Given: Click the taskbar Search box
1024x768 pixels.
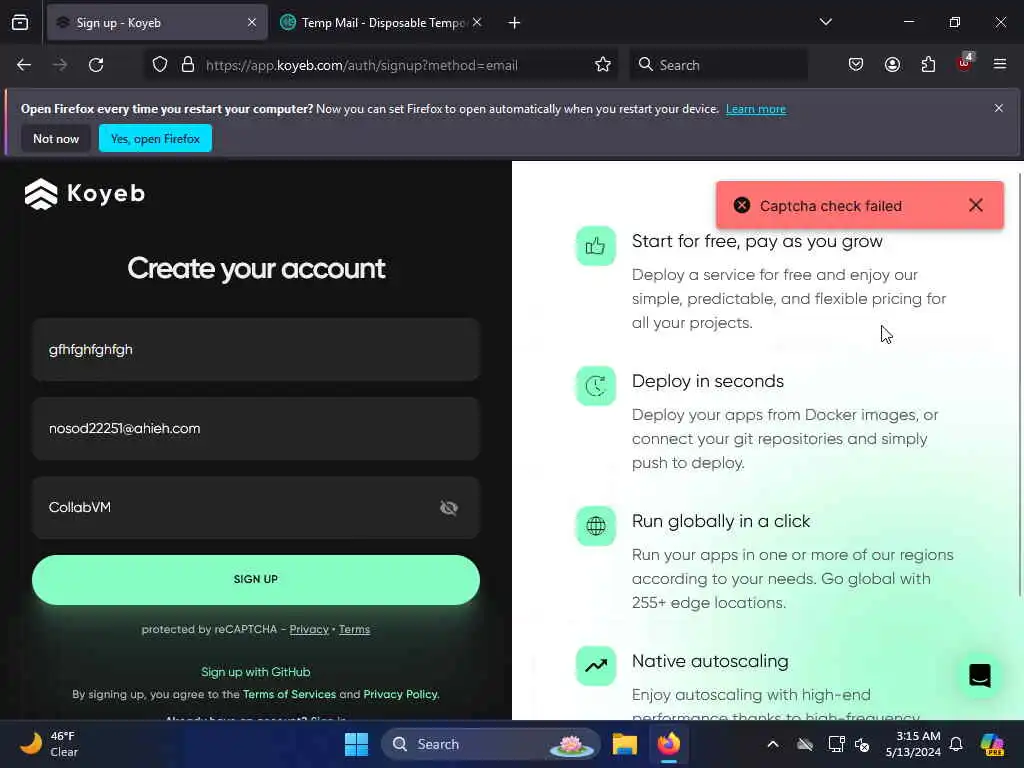Looking at the screenshot, I should [x=490, y=744].
